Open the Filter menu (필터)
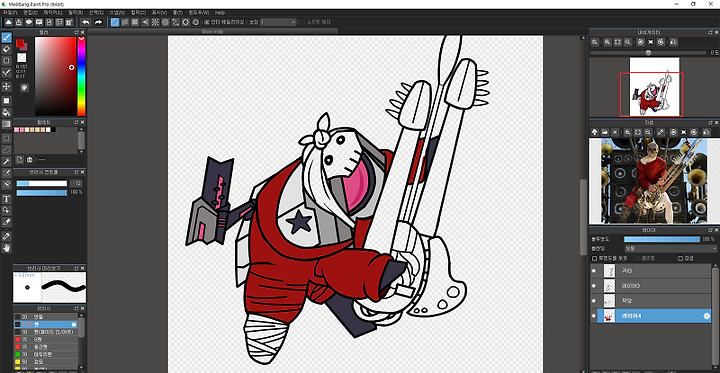This screenshot has width=720, height=373. (75, 12)
